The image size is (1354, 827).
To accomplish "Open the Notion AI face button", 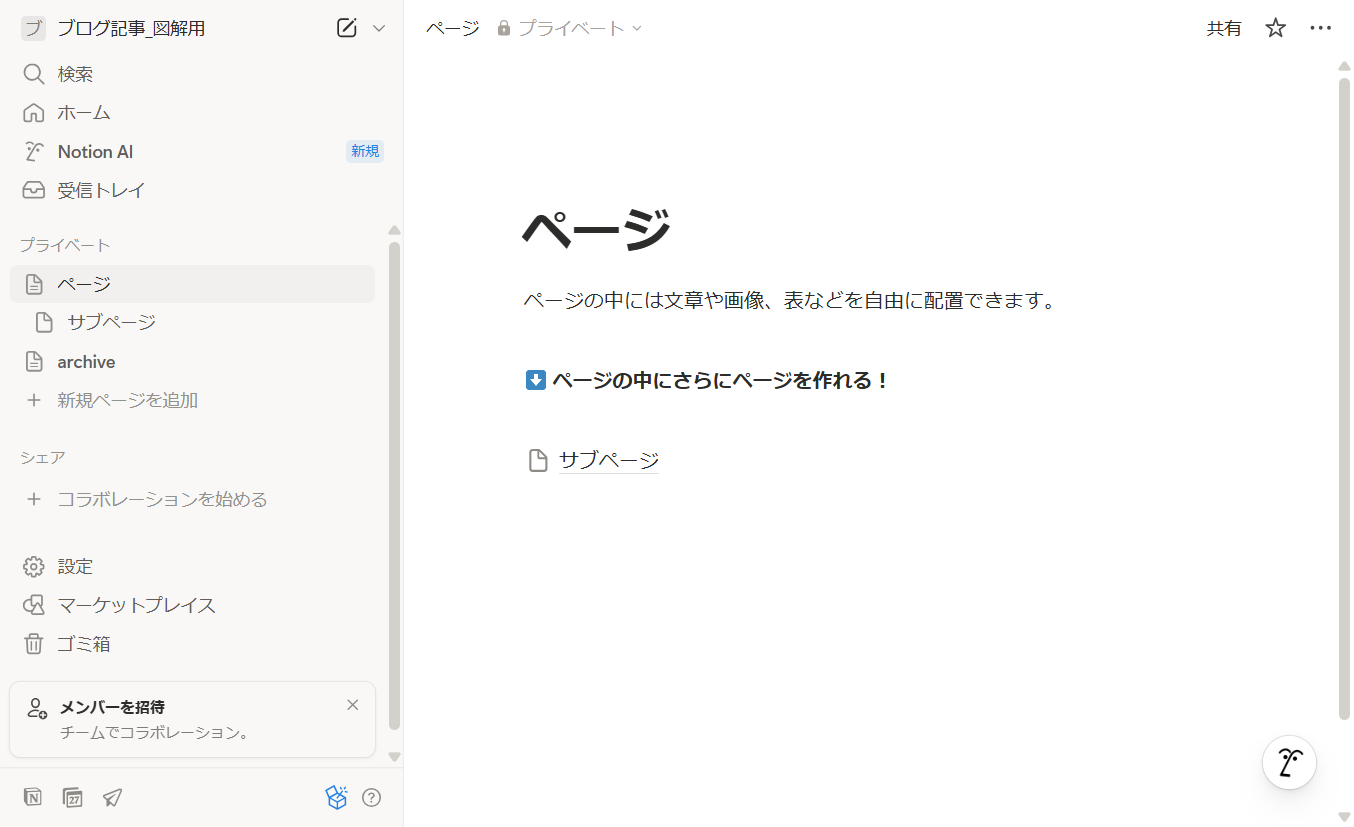I will [1289, 763].
